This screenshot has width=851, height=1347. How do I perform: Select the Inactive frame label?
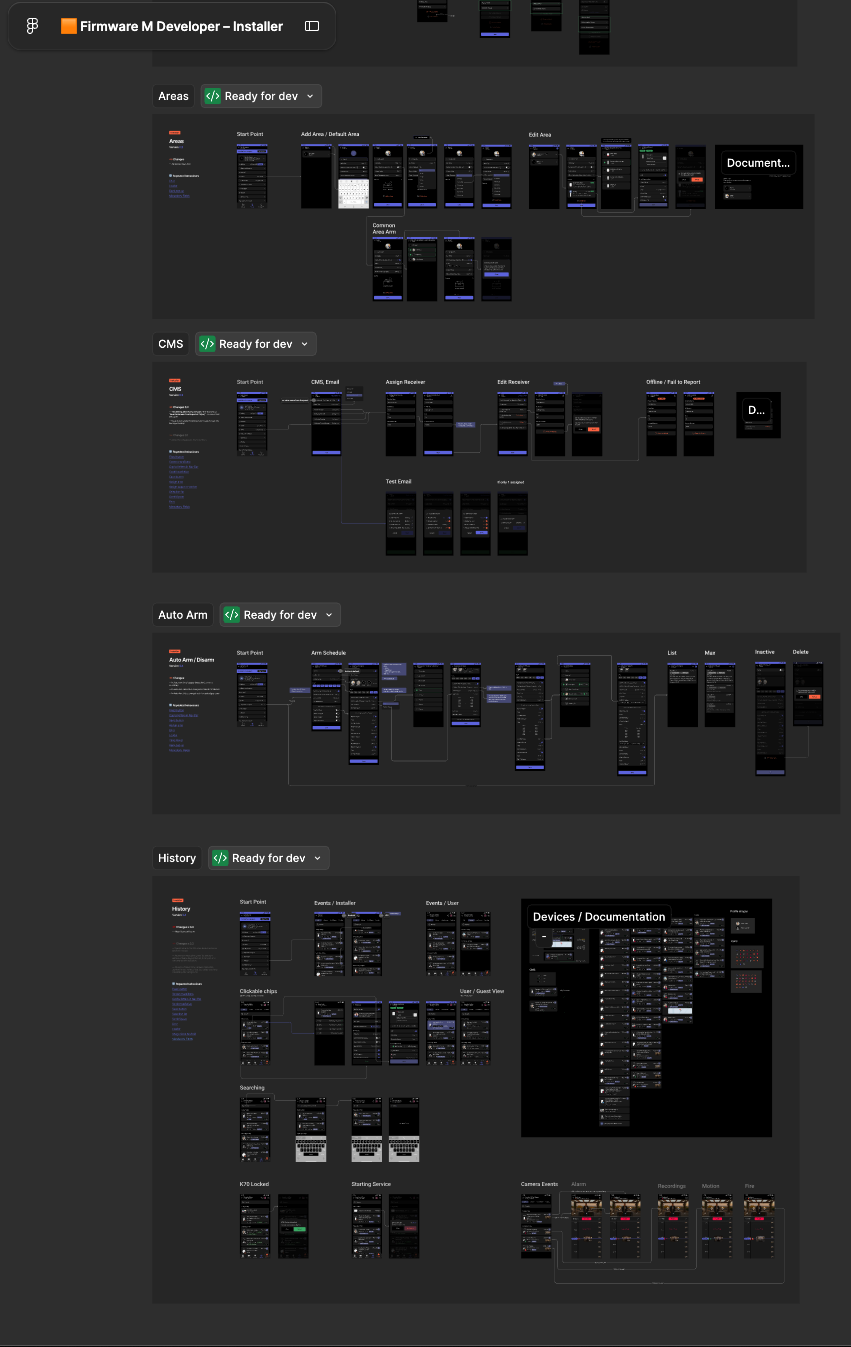click(765, 652)
